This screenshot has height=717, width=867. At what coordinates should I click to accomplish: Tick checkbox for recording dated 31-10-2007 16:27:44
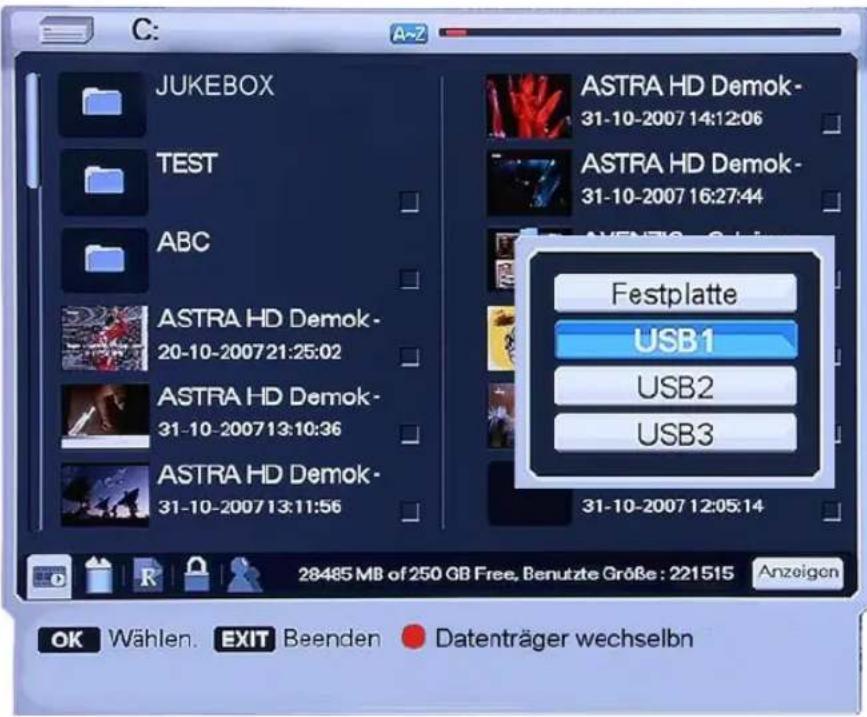pos(831,202)
